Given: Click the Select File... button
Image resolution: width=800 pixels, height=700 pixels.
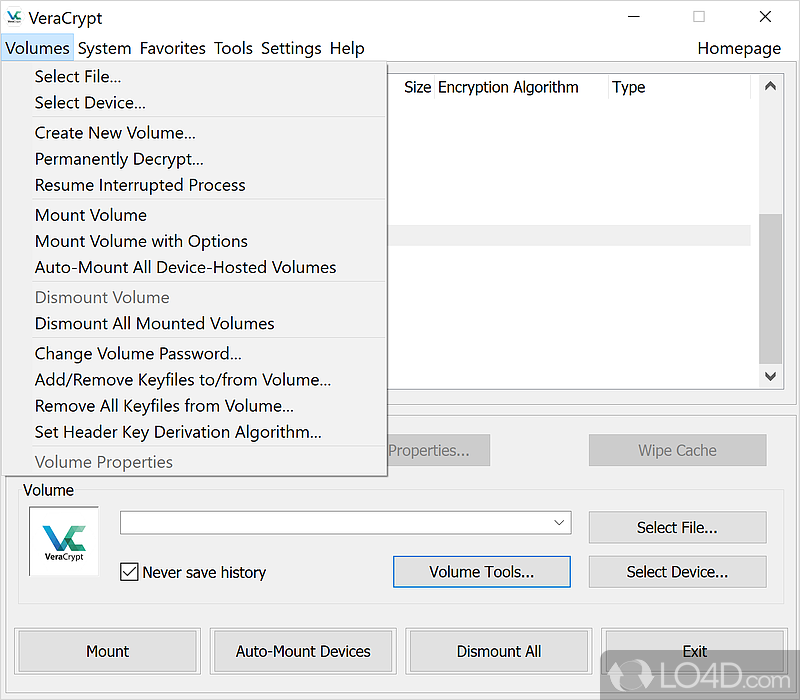Looking at the screenshot, I should pos(677,528).
